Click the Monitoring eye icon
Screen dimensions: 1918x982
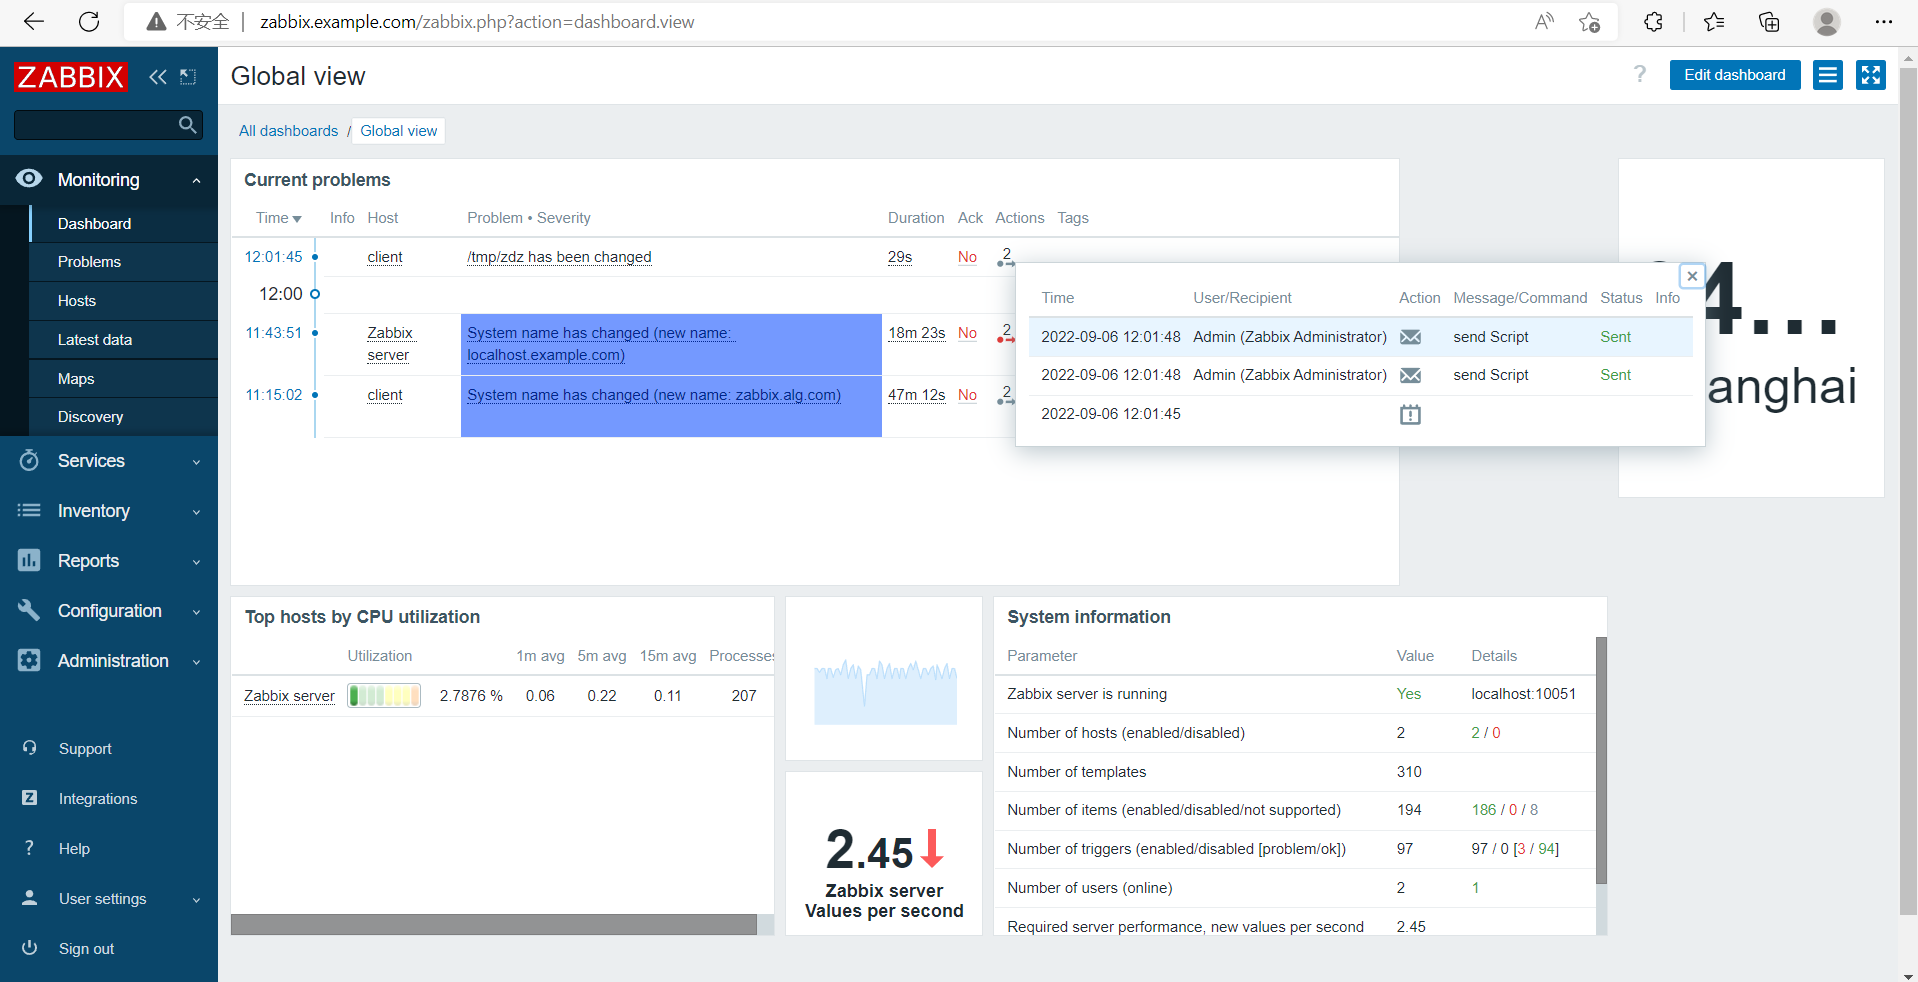click(x=29, y=179)
